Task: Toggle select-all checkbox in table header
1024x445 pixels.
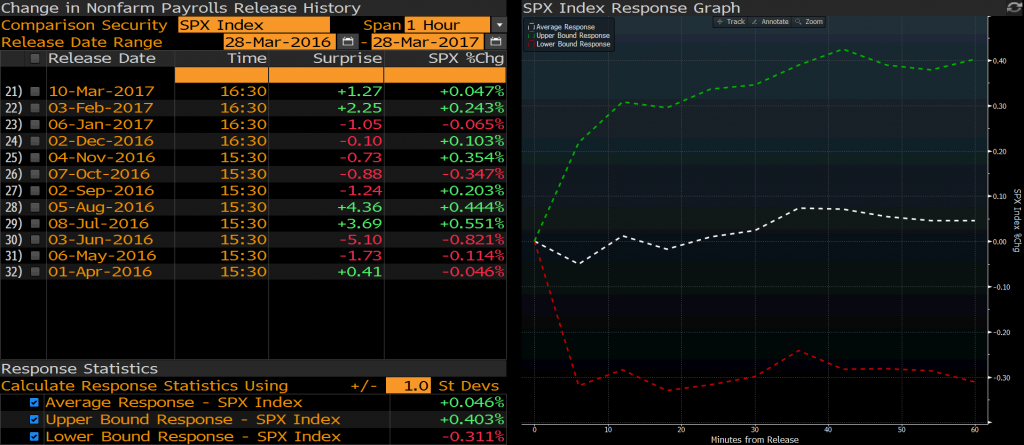Action: pyautogui.click(x=35, y=58)
